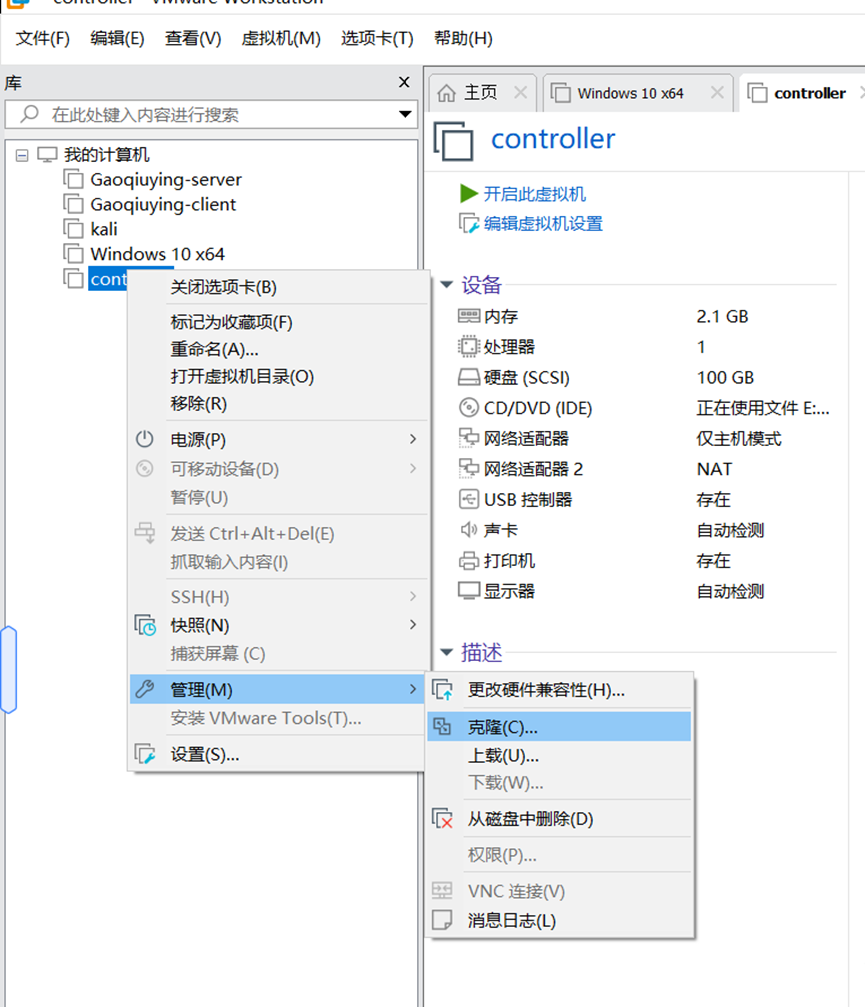Click the NAT network adapter value
Screen dimensions: 865x1007
pos(714,469)
